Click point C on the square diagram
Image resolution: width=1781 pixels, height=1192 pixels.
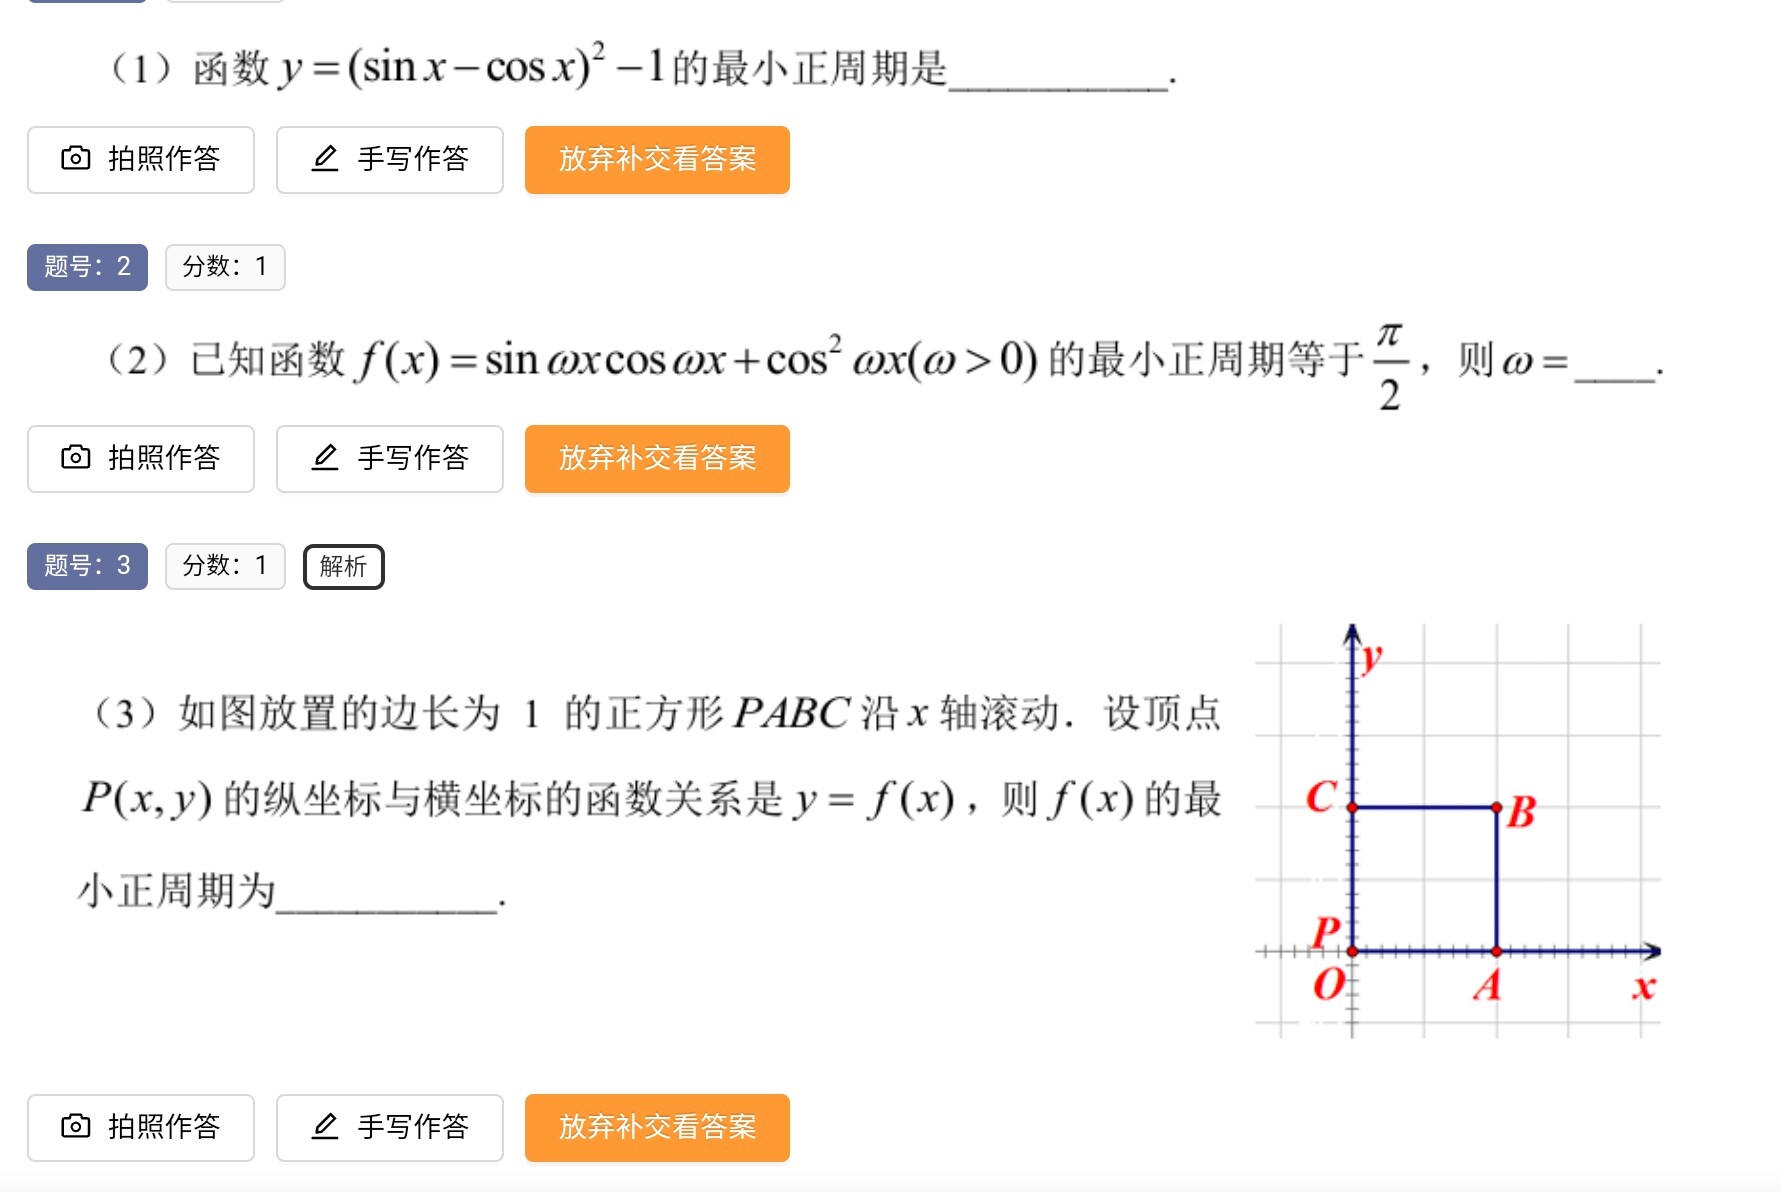[x=1352, y=807]
